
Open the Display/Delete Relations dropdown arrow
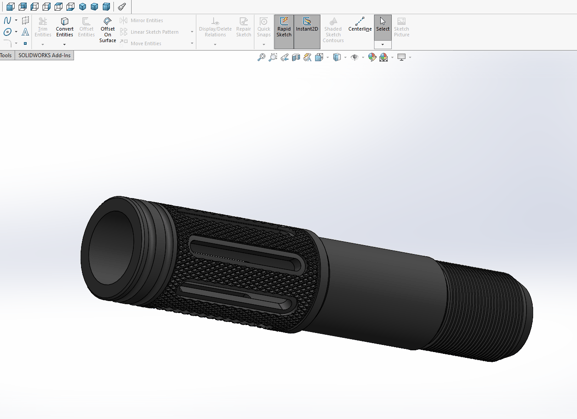215,44
